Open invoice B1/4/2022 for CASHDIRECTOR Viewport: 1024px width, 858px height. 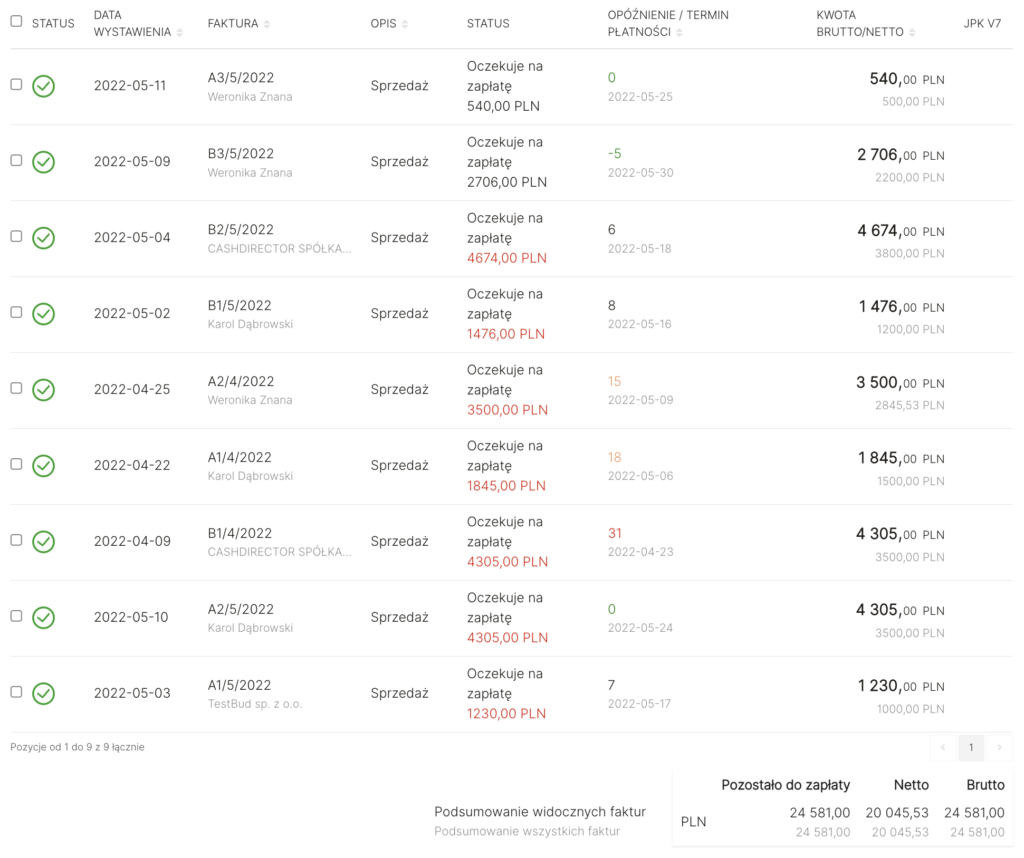click(x=240, y=534)
